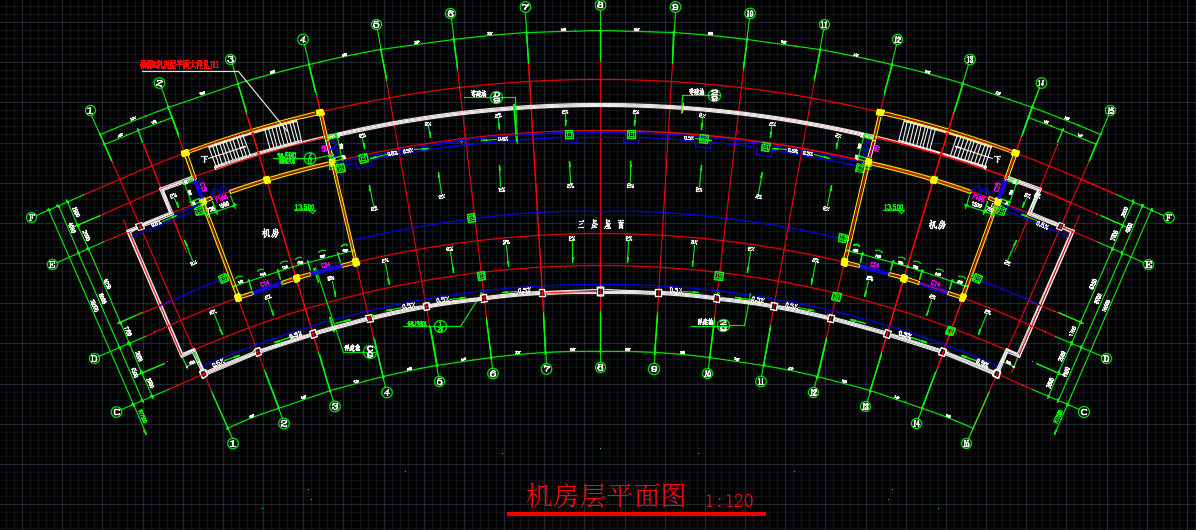Click axis bubble 6 on the lower arc
The width and height of the screenshot is (1196, 530).
tap(493, 374)
